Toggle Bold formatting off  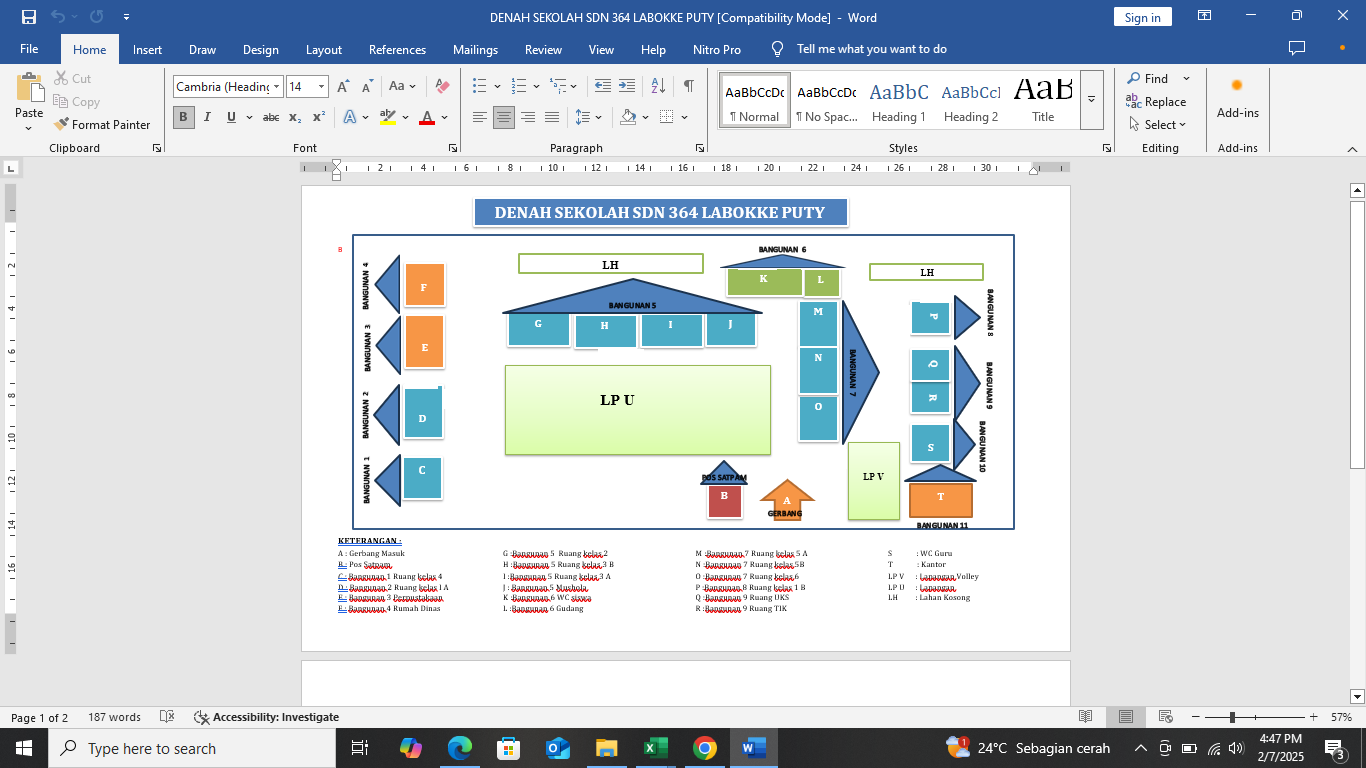[x=184, y=117]
